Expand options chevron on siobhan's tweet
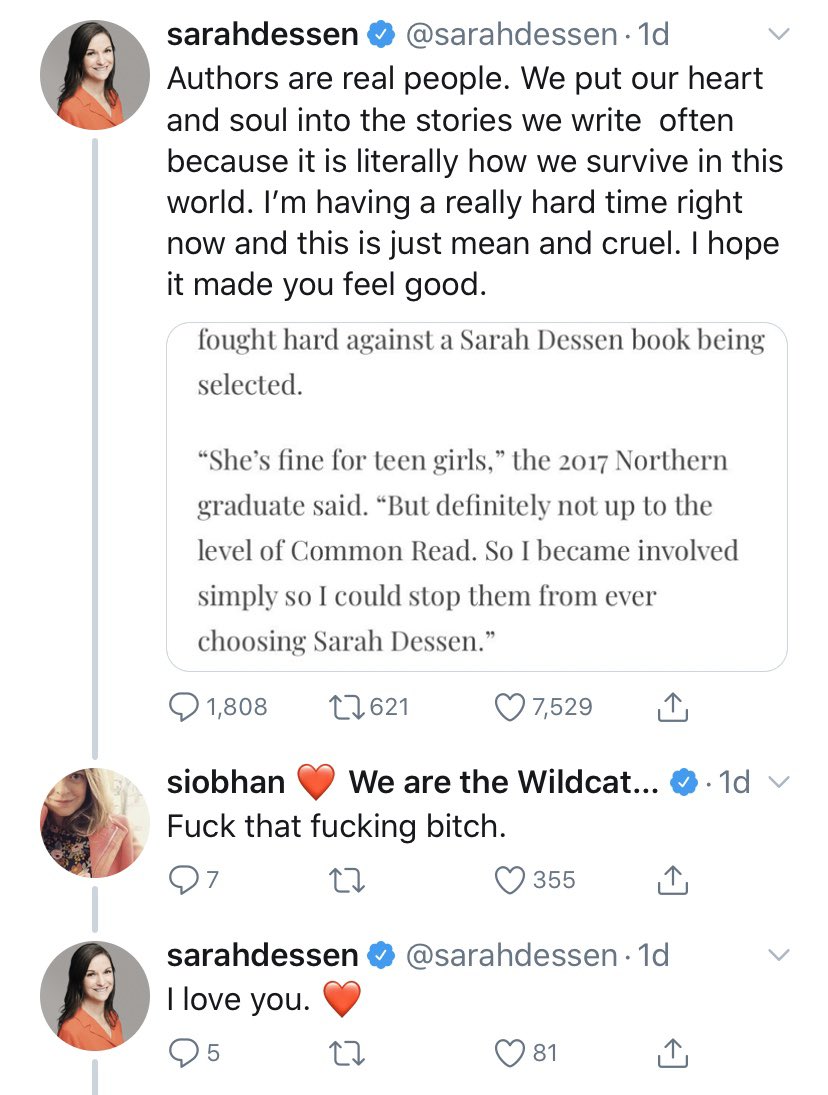 777,782
